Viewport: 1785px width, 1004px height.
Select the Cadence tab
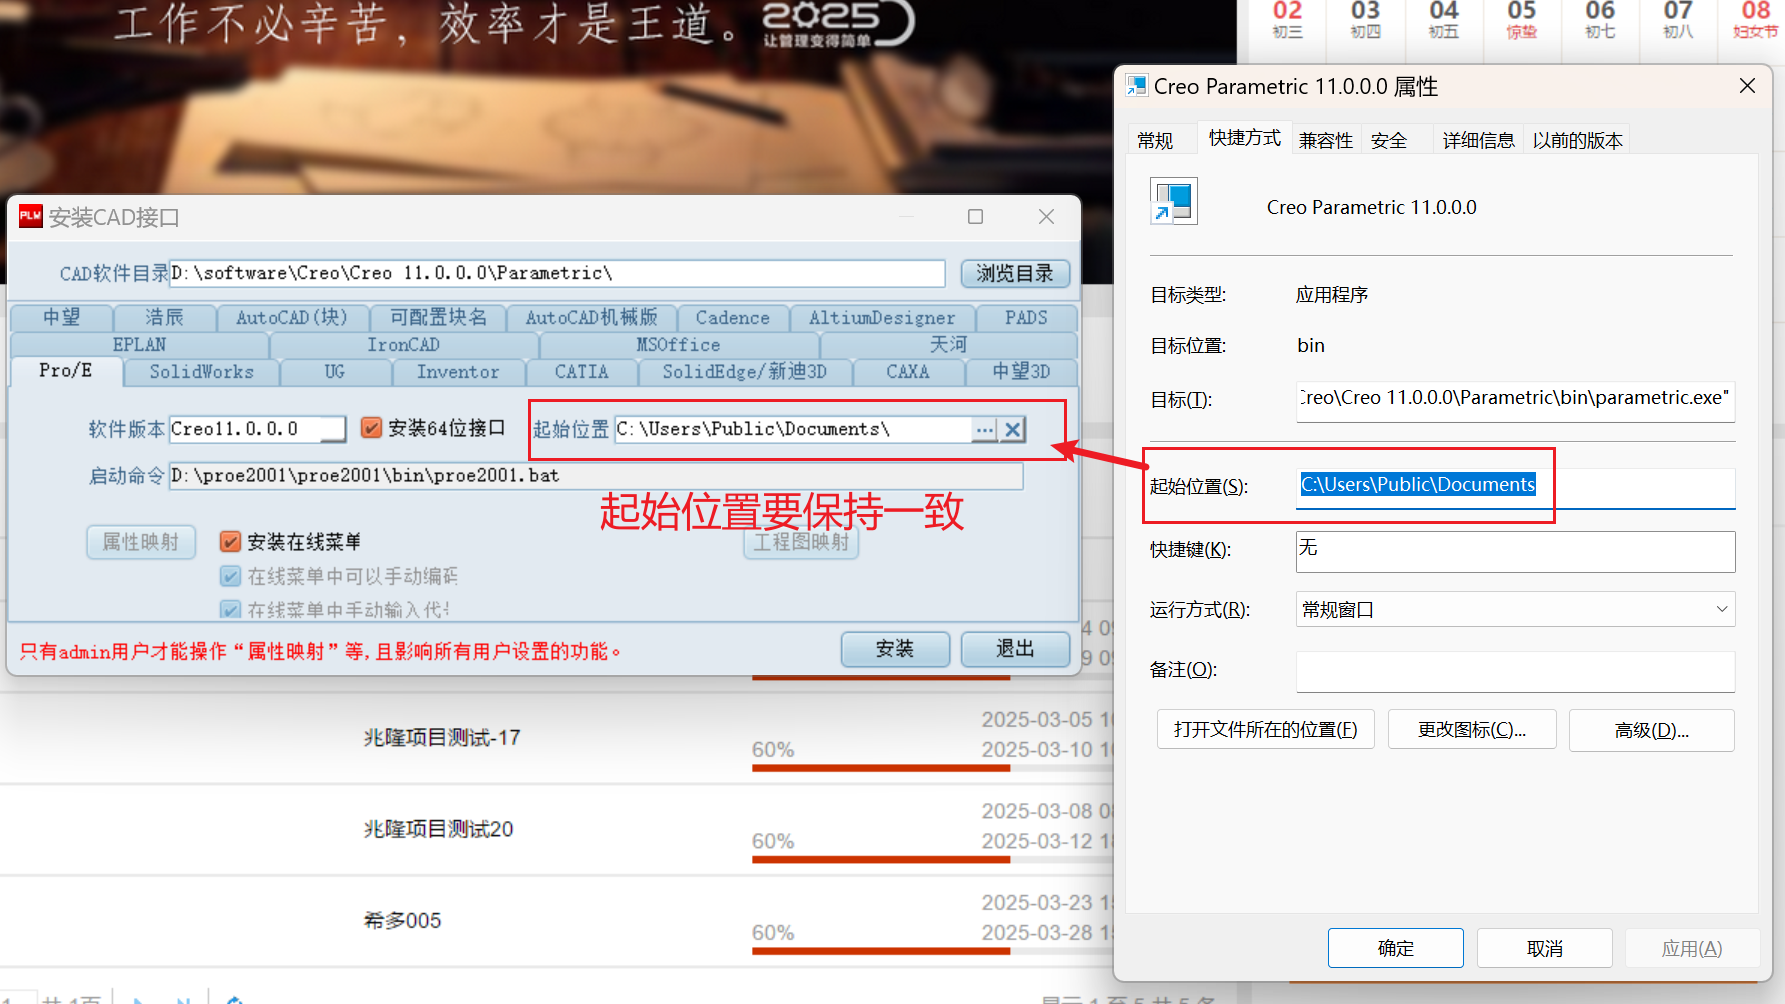pyautogui.click(x=733, y=318)
